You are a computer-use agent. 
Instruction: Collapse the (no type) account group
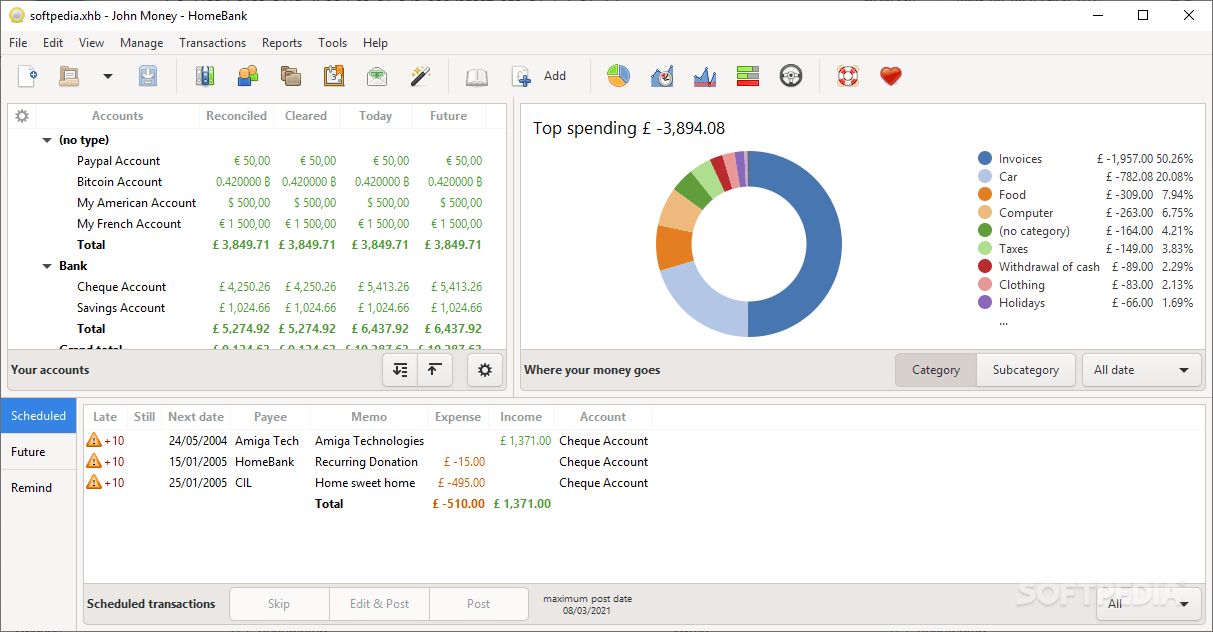(45, 139)
